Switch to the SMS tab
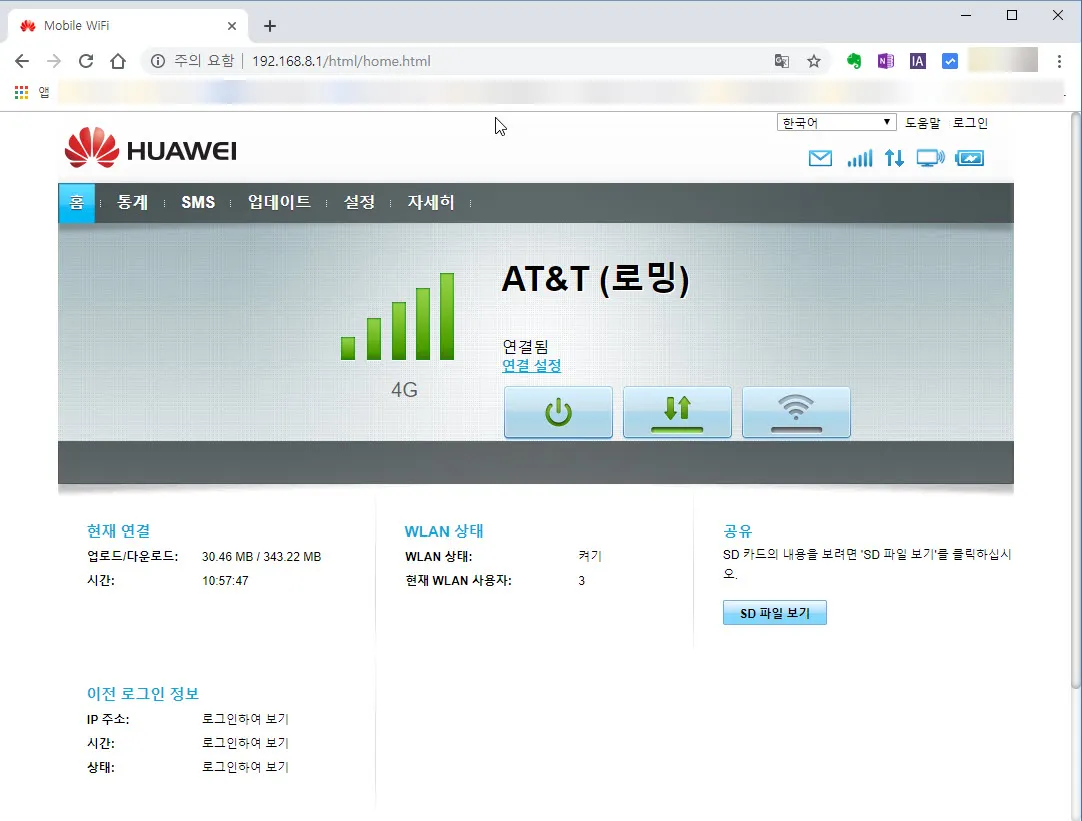The image size is (1082, 821). pyautogui.click(x=197, y=202)
